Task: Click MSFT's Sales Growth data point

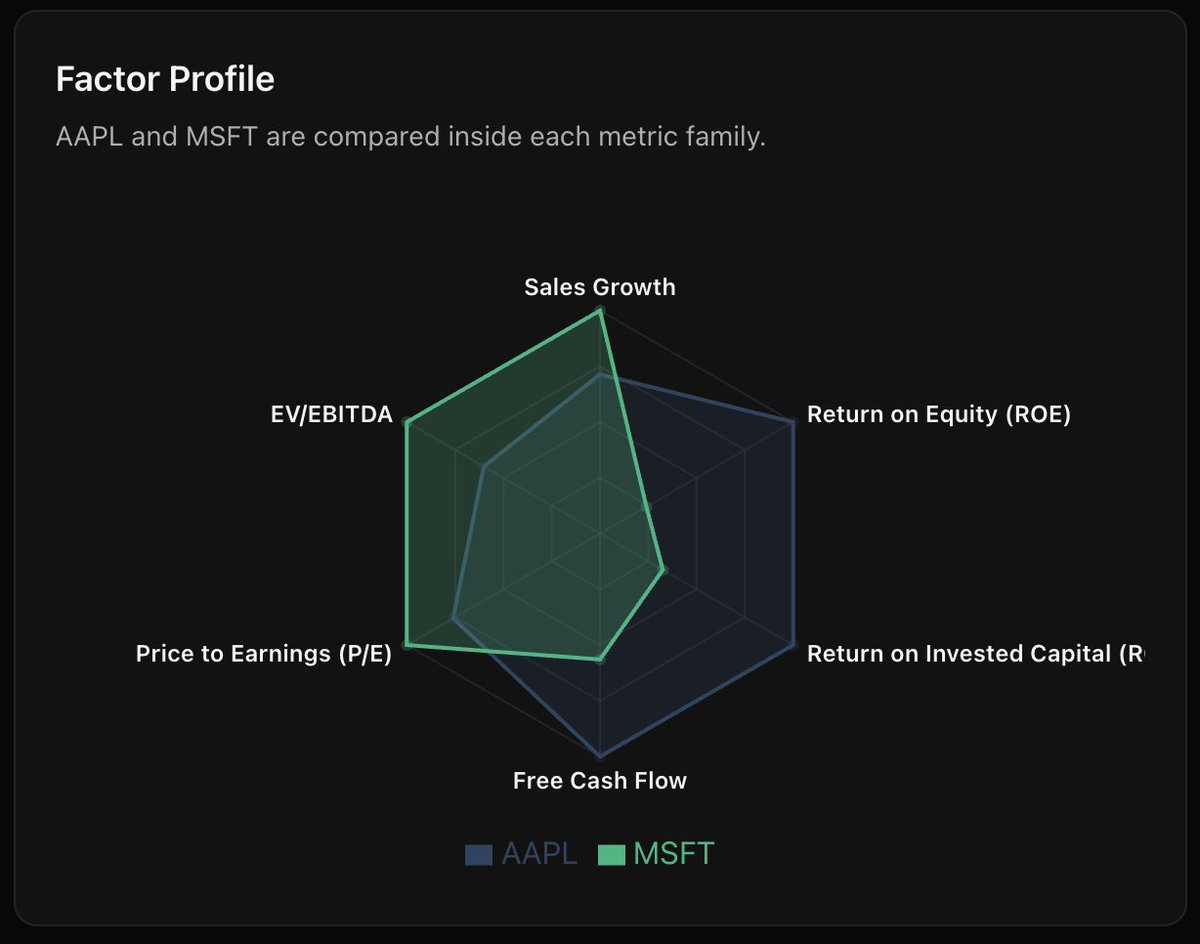Action: pos(600,311)
